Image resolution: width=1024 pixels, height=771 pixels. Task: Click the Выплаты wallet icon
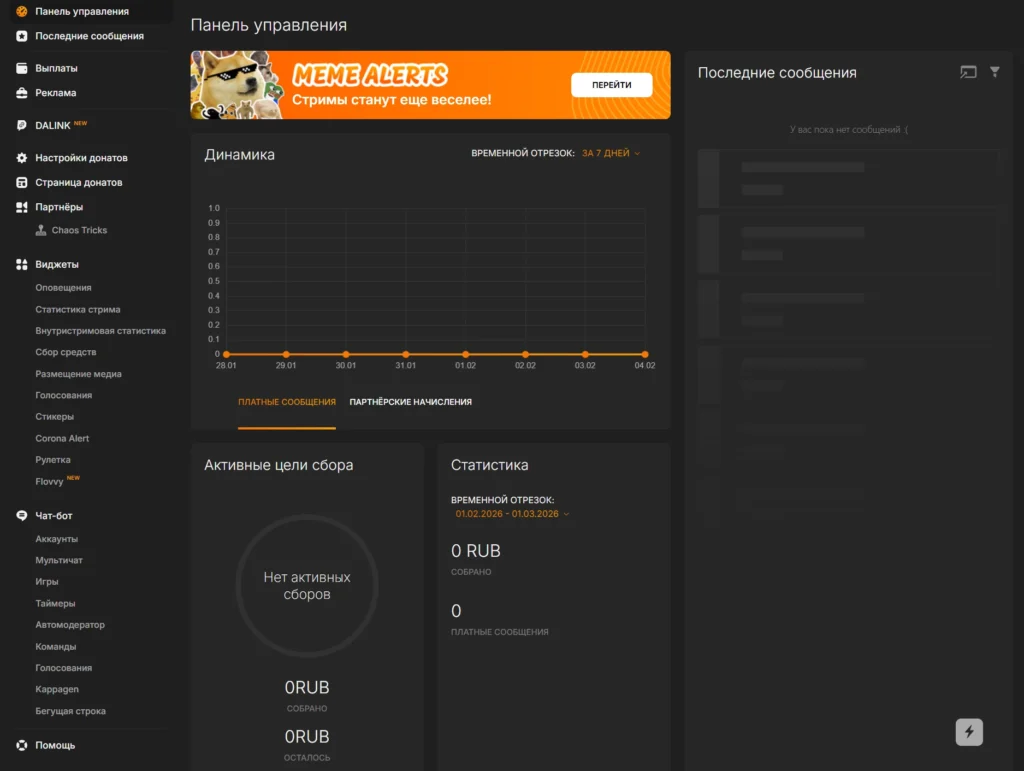point(22,69)
